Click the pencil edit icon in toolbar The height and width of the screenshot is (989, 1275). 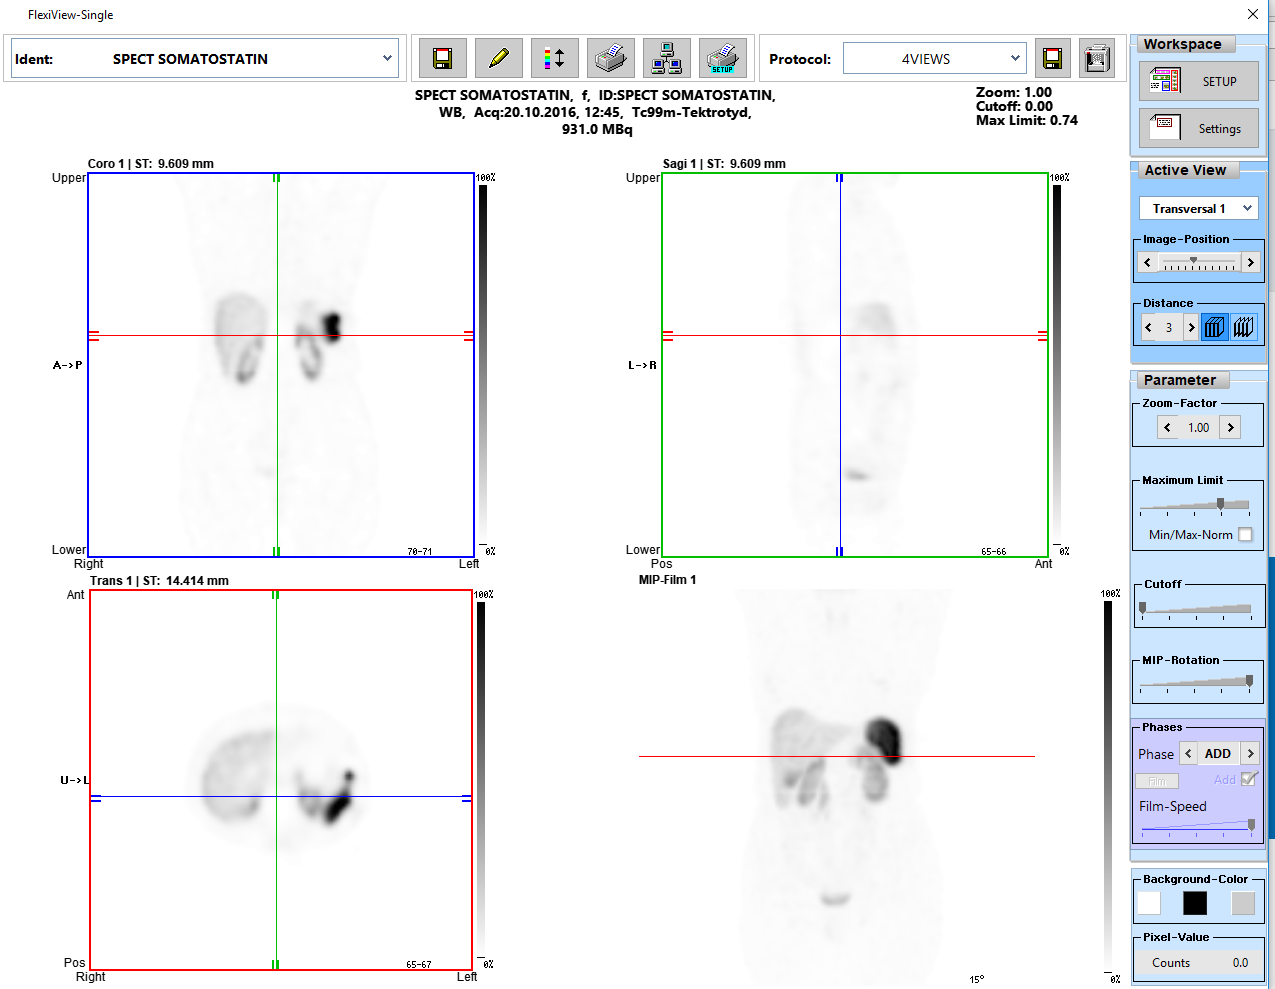498,59
